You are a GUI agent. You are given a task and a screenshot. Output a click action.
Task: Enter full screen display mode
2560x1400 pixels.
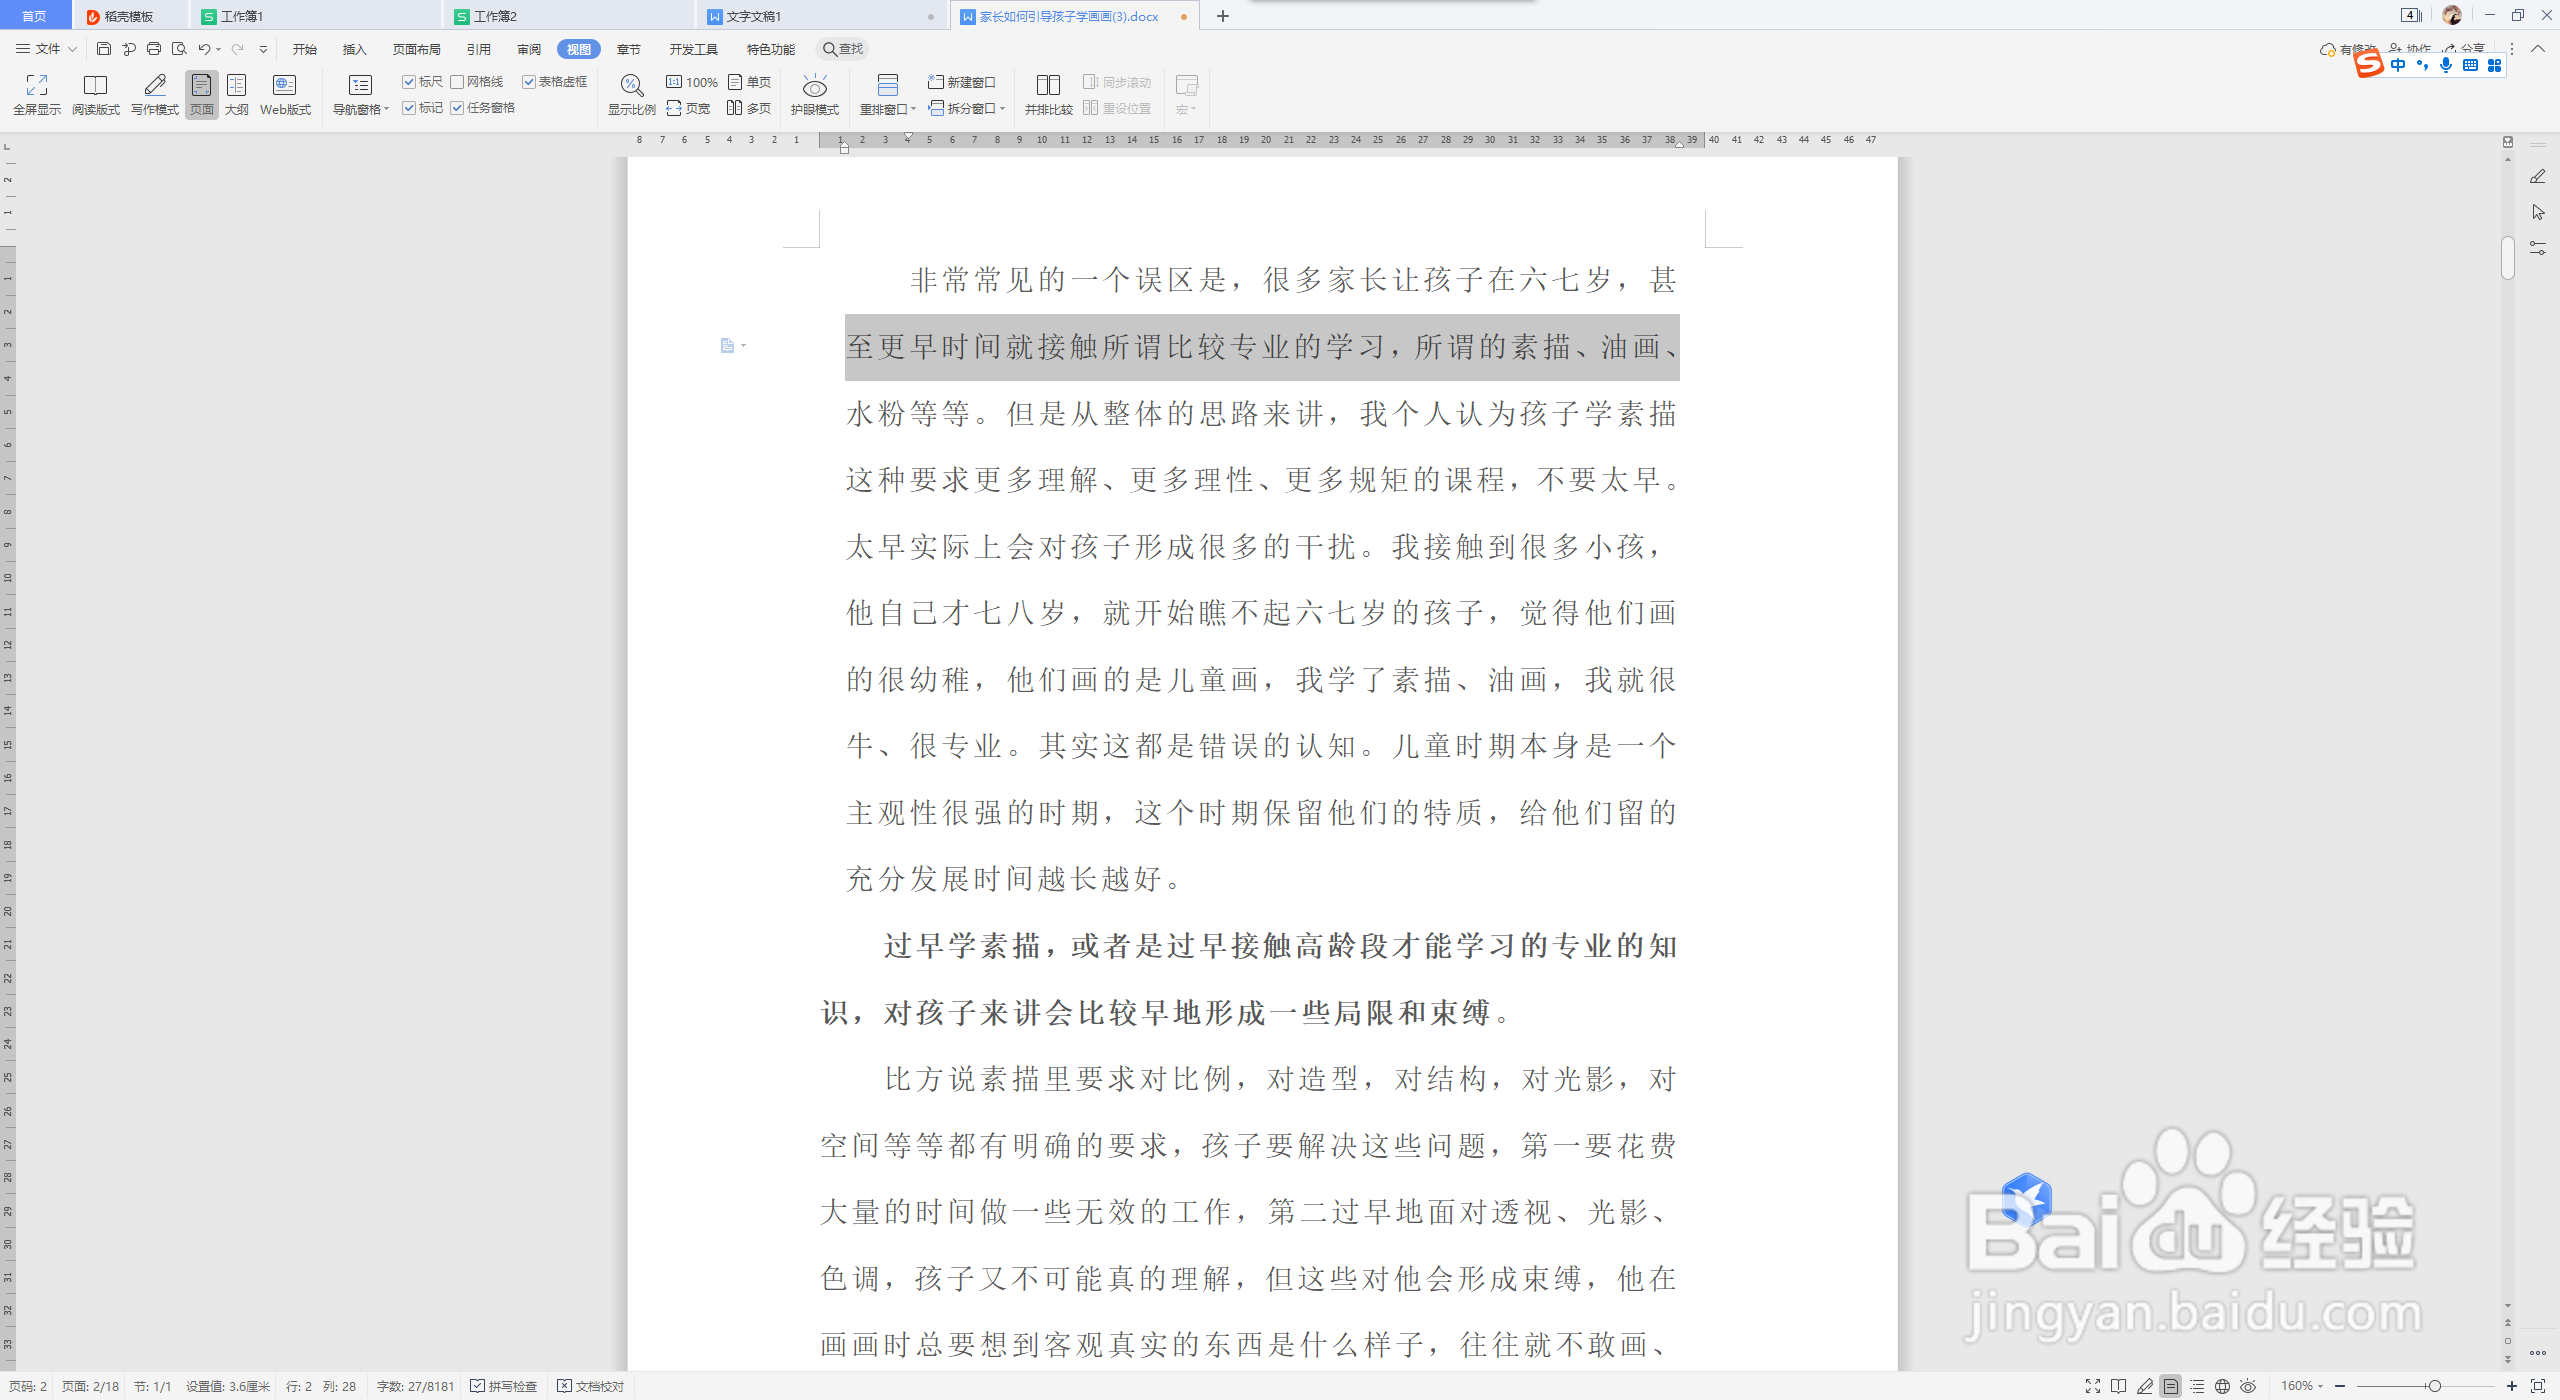pyautogui.click(x=36, y=94)
